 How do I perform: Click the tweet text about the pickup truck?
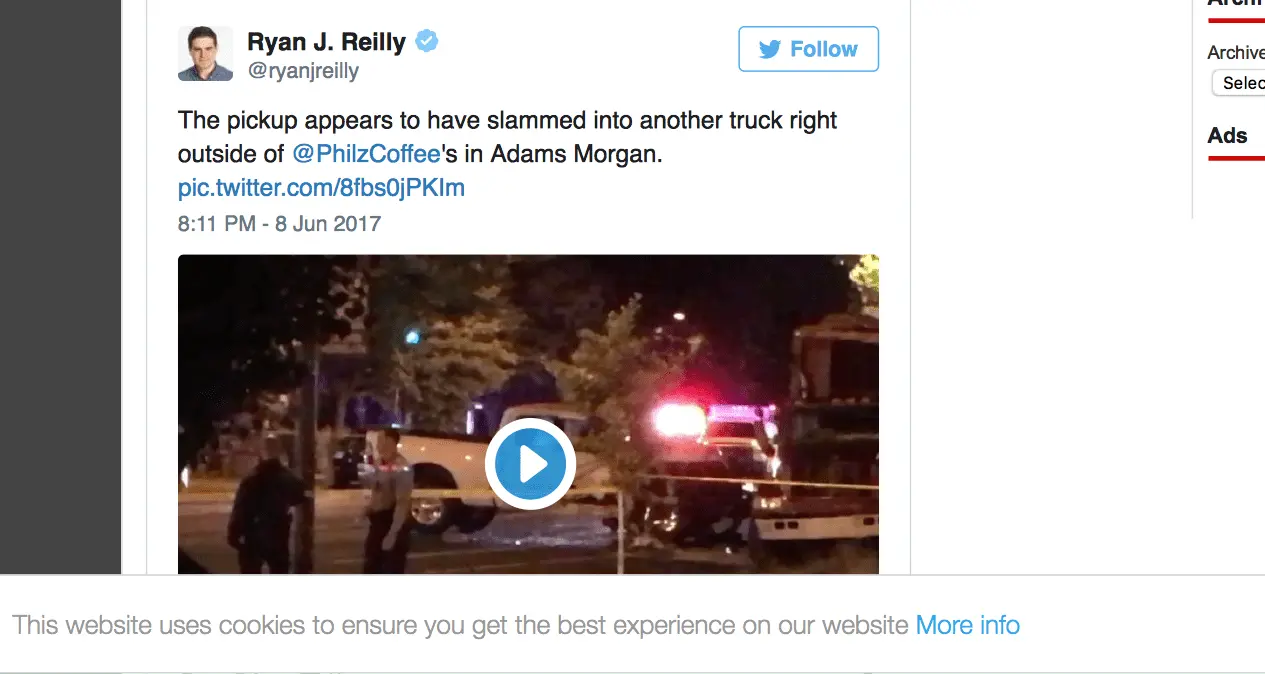click(x=508, y=138)
